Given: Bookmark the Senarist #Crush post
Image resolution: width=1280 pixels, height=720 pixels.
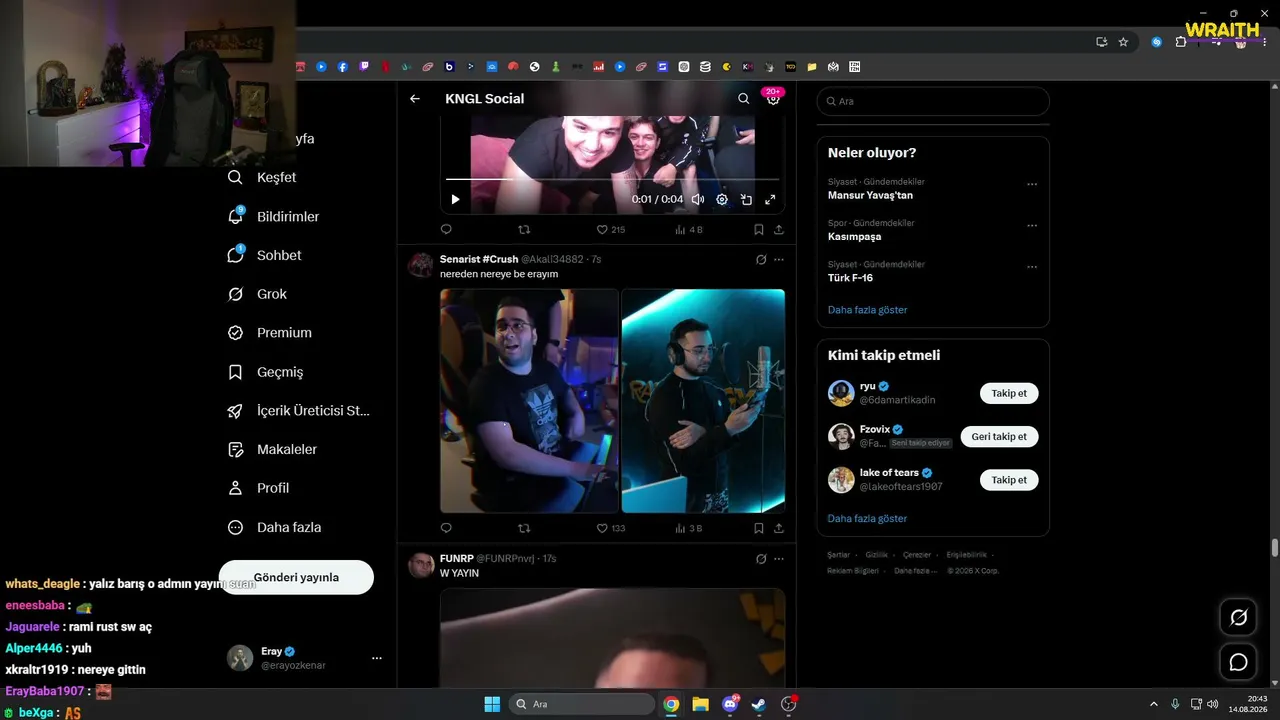Looking at the screenshot, I should 759,528.
